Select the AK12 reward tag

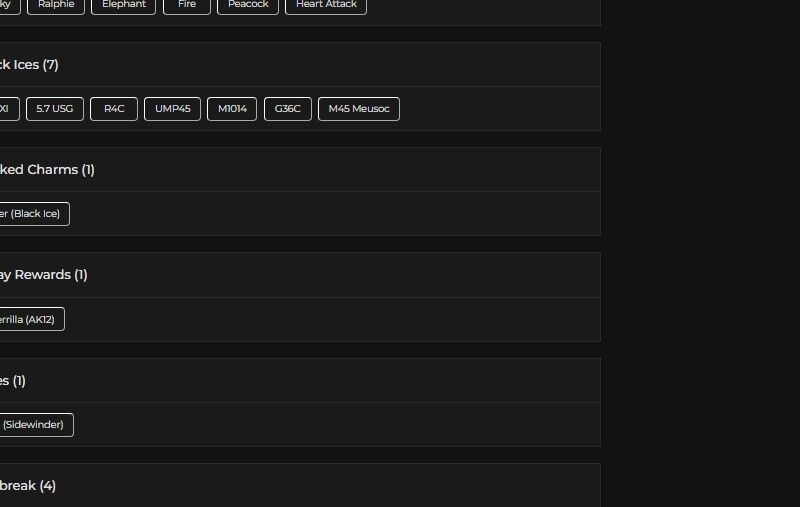[x=30, y=319]
